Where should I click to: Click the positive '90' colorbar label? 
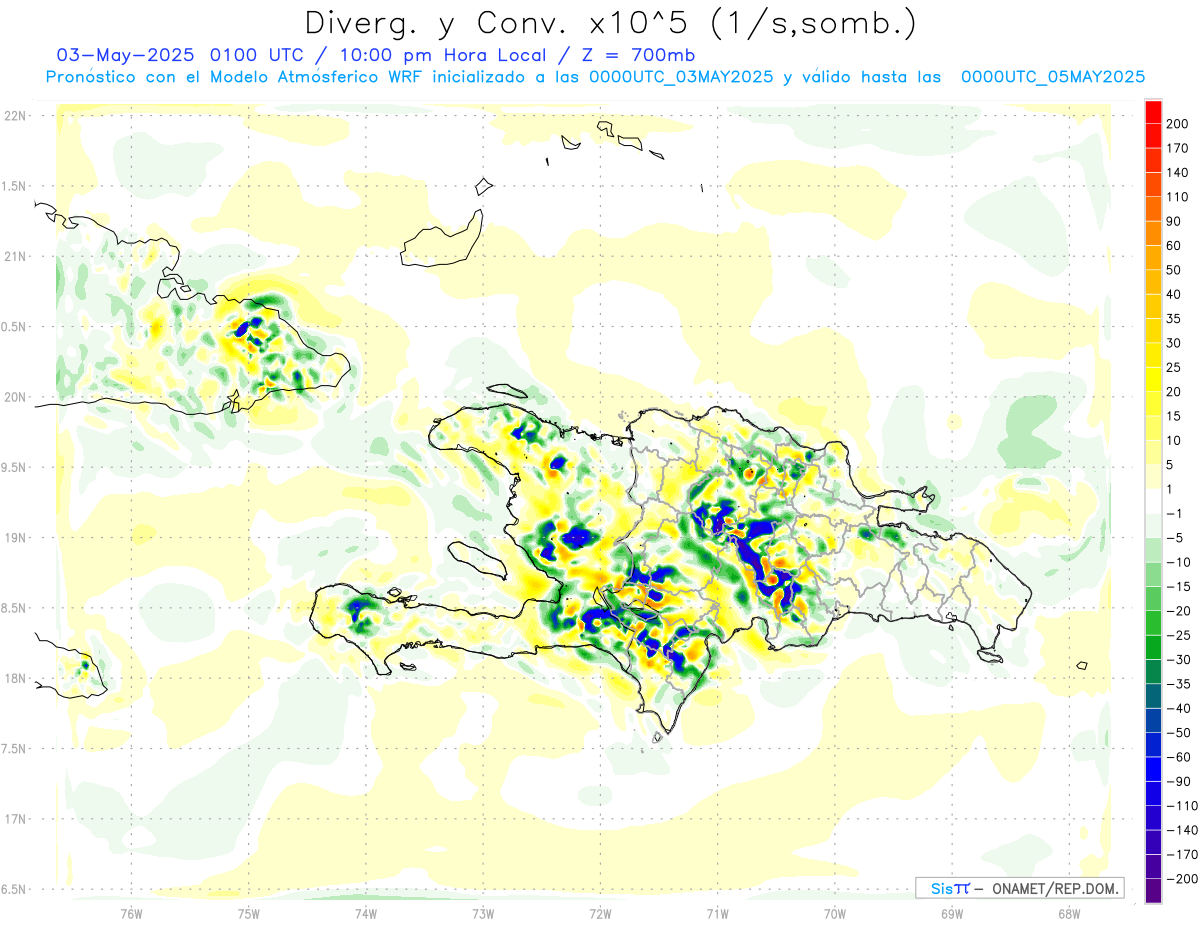click(1175, 221)
